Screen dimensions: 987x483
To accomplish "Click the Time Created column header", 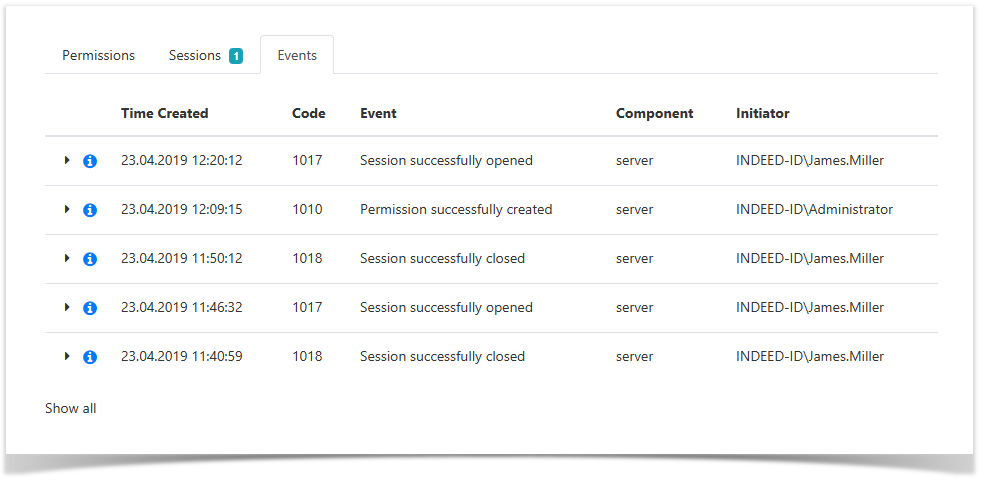I will [165, 113].
